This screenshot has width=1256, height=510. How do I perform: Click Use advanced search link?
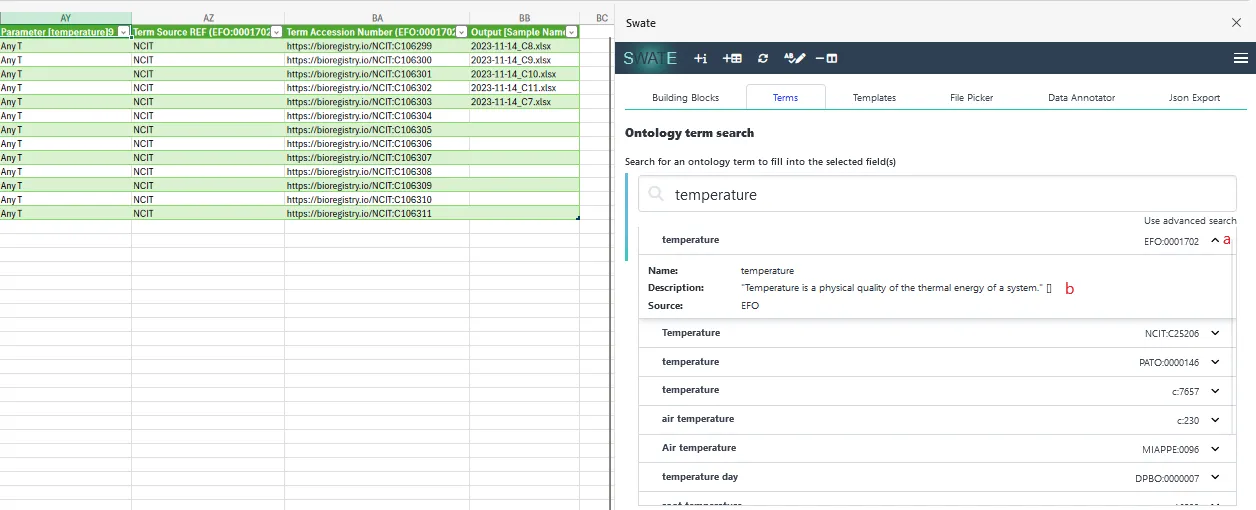click(1190, 221)
